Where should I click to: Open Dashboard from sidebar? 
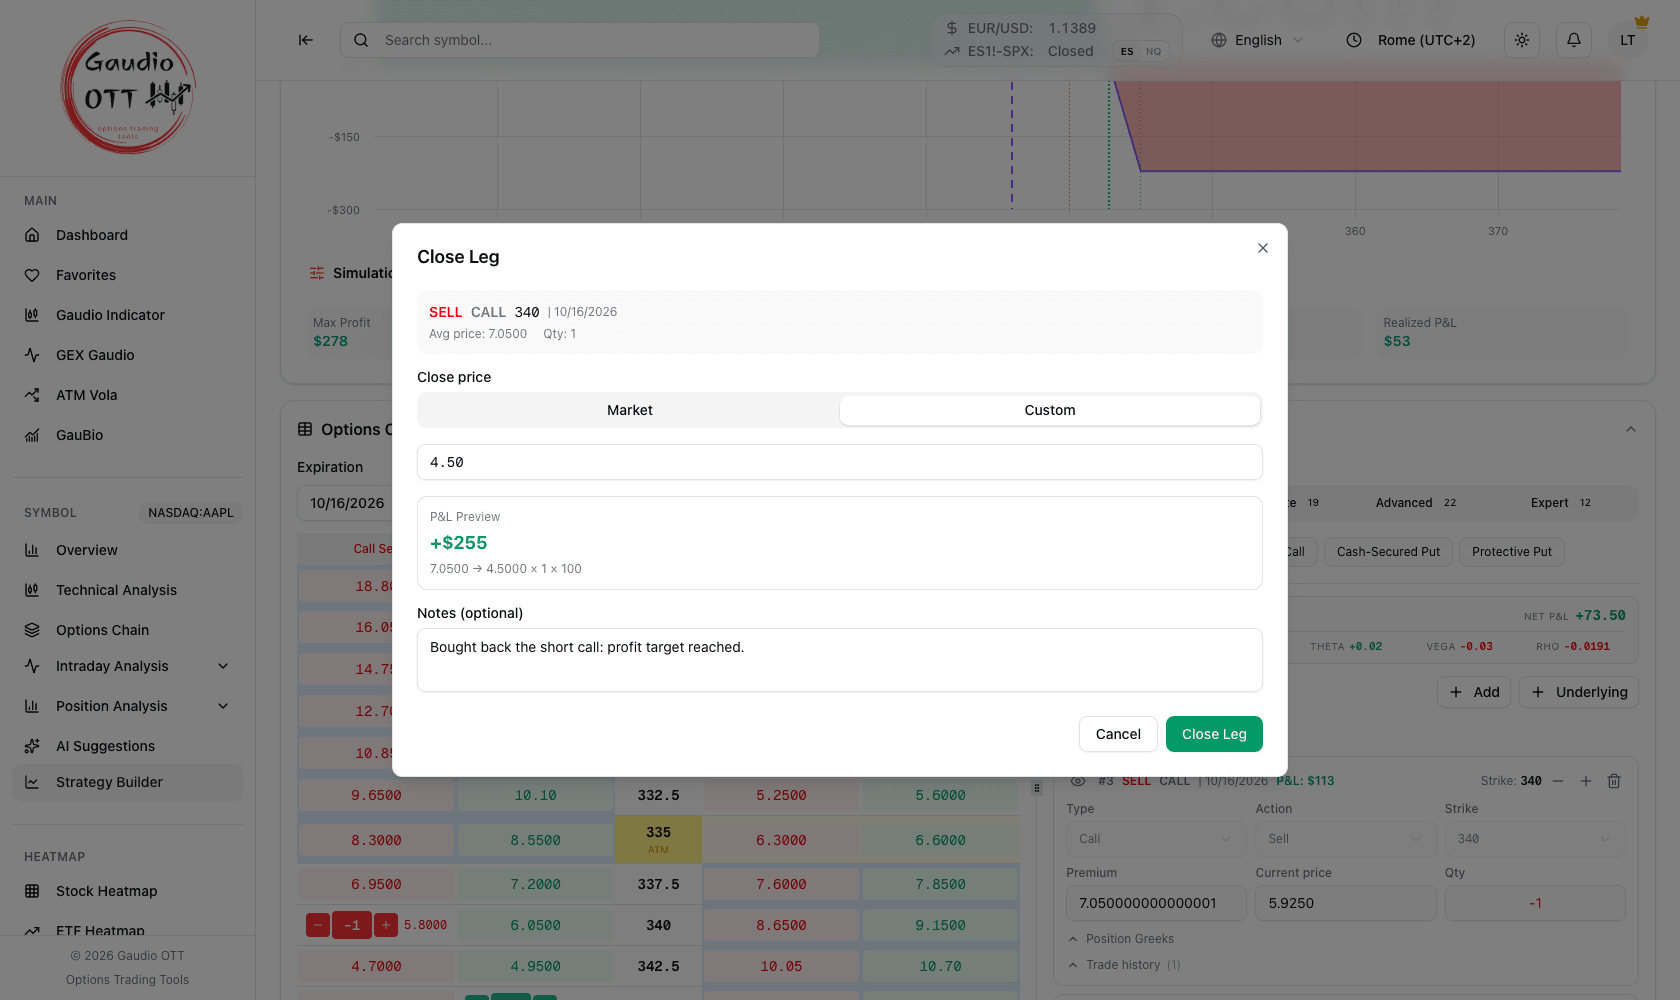[127, 235]
